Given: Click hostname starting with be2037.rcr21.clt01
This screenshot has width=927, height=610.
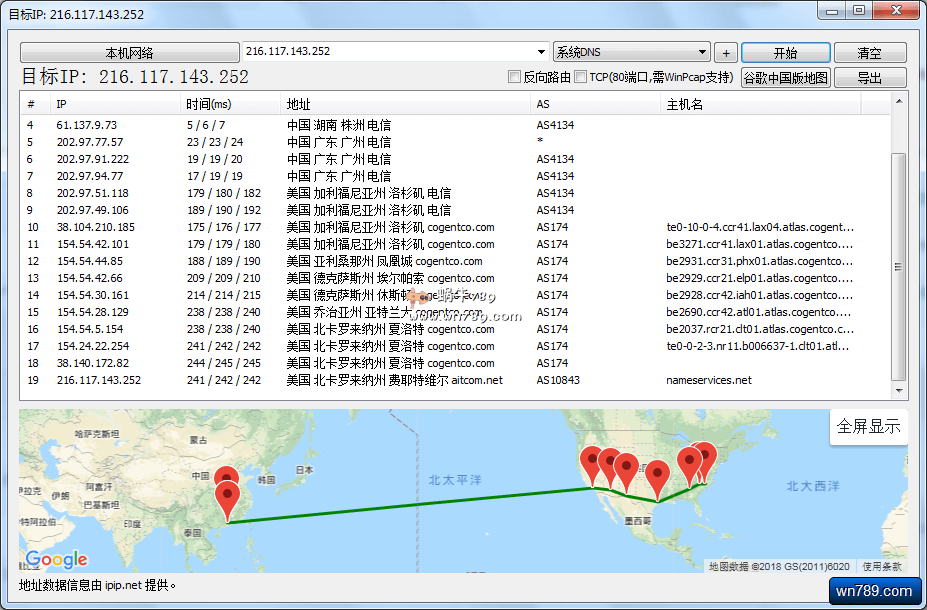Looking at the screenshot, I should (x=760, y=329).
